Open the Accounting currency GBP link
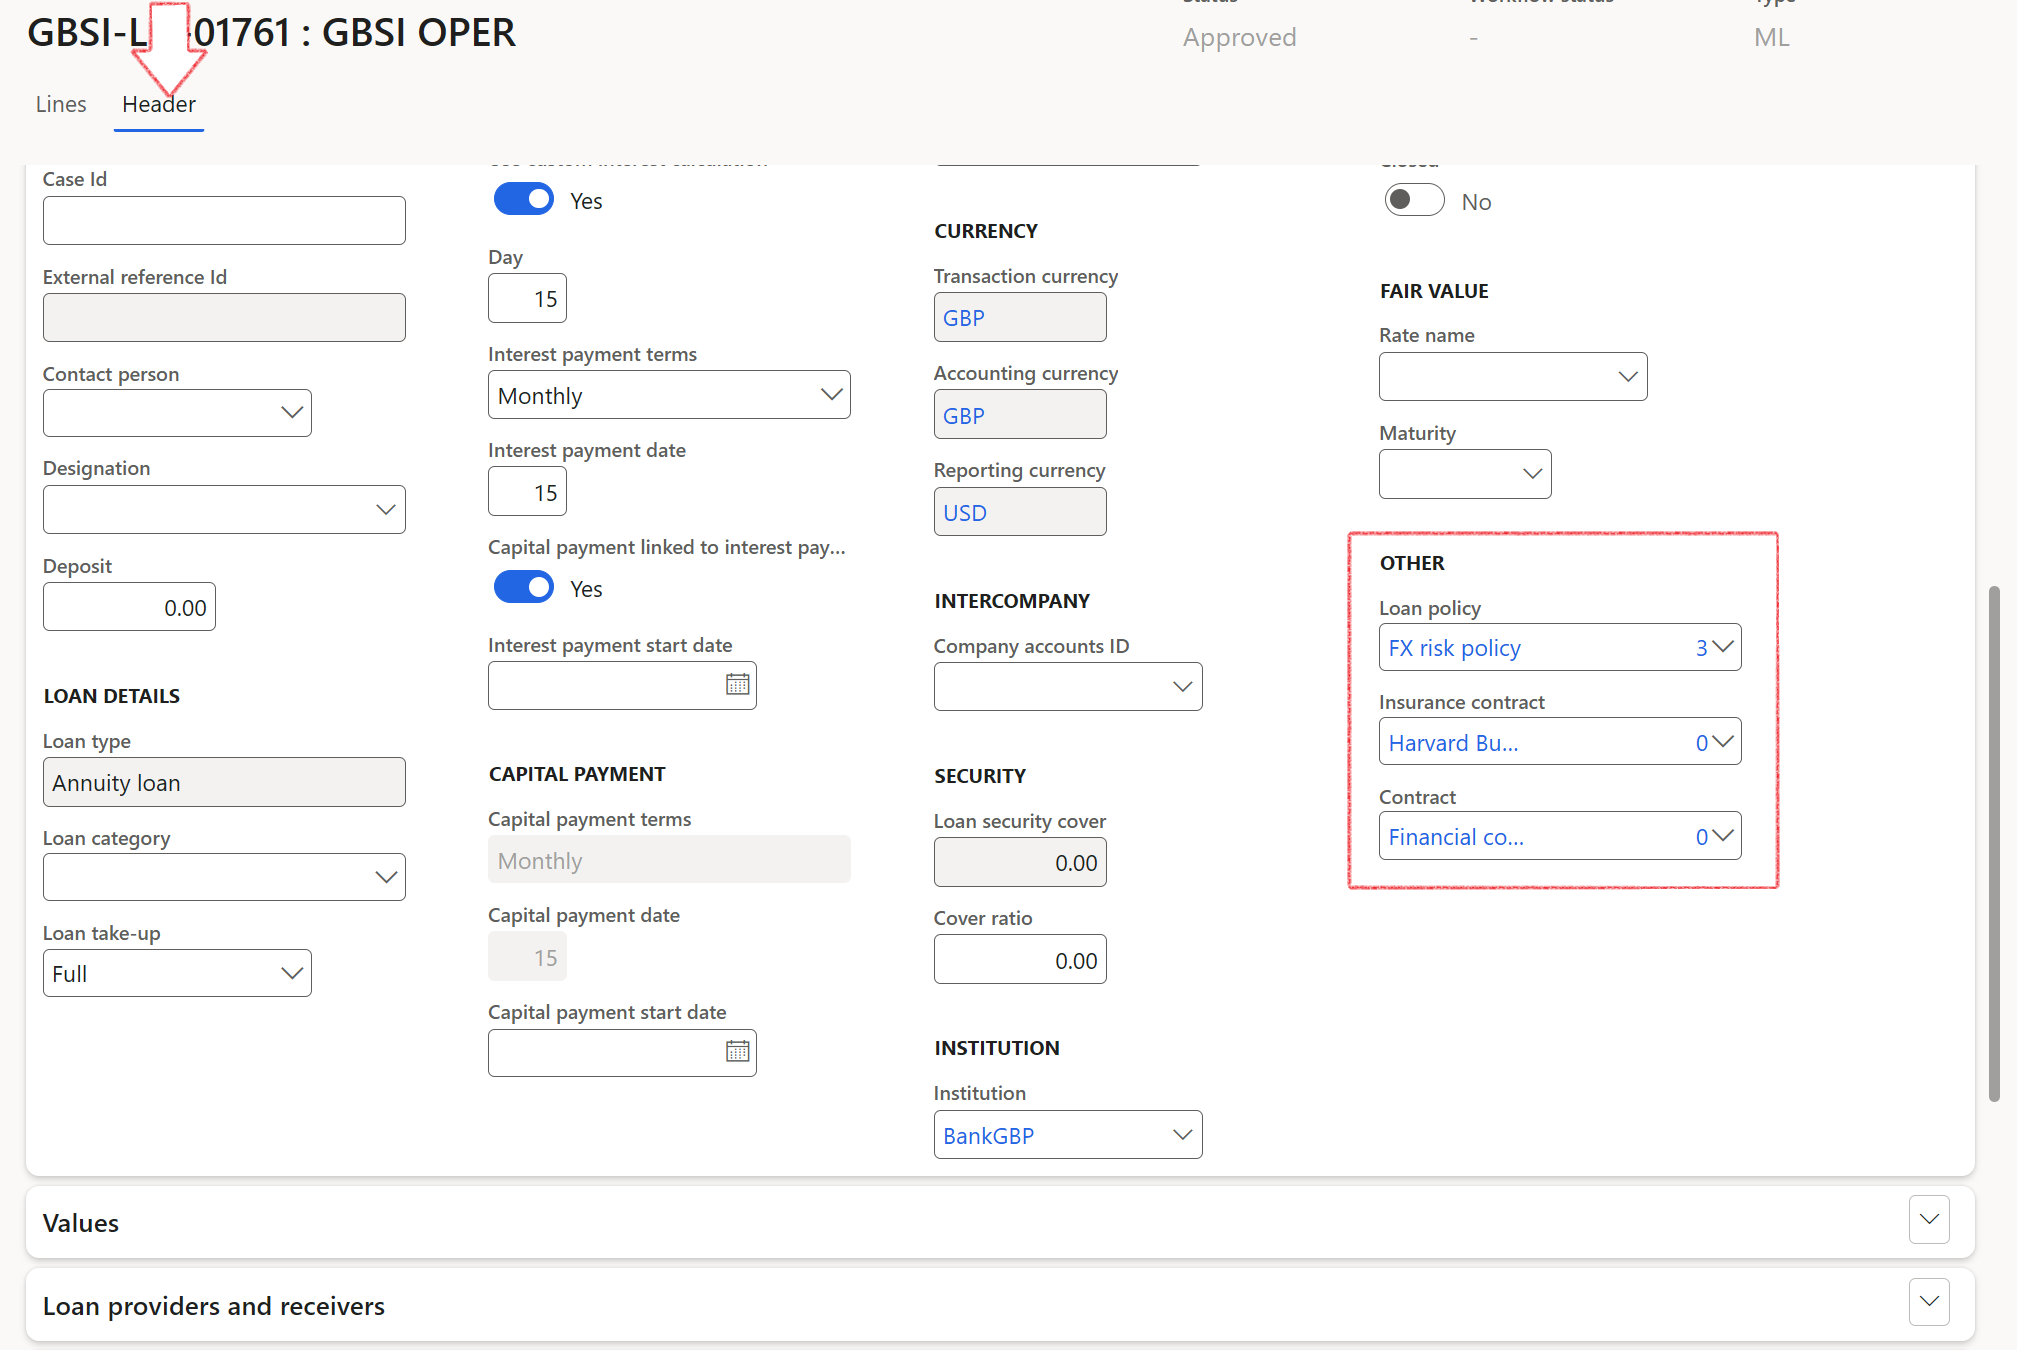 tap(964, 416)
